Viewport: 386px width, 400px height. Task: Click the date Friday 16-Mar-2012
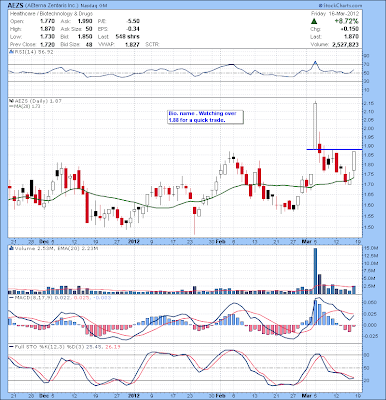(335, 14)
